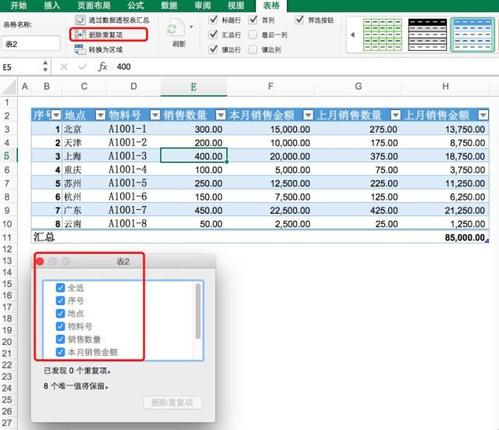Open the 销售数量 column filter dropdown

(x=221, y=115)
